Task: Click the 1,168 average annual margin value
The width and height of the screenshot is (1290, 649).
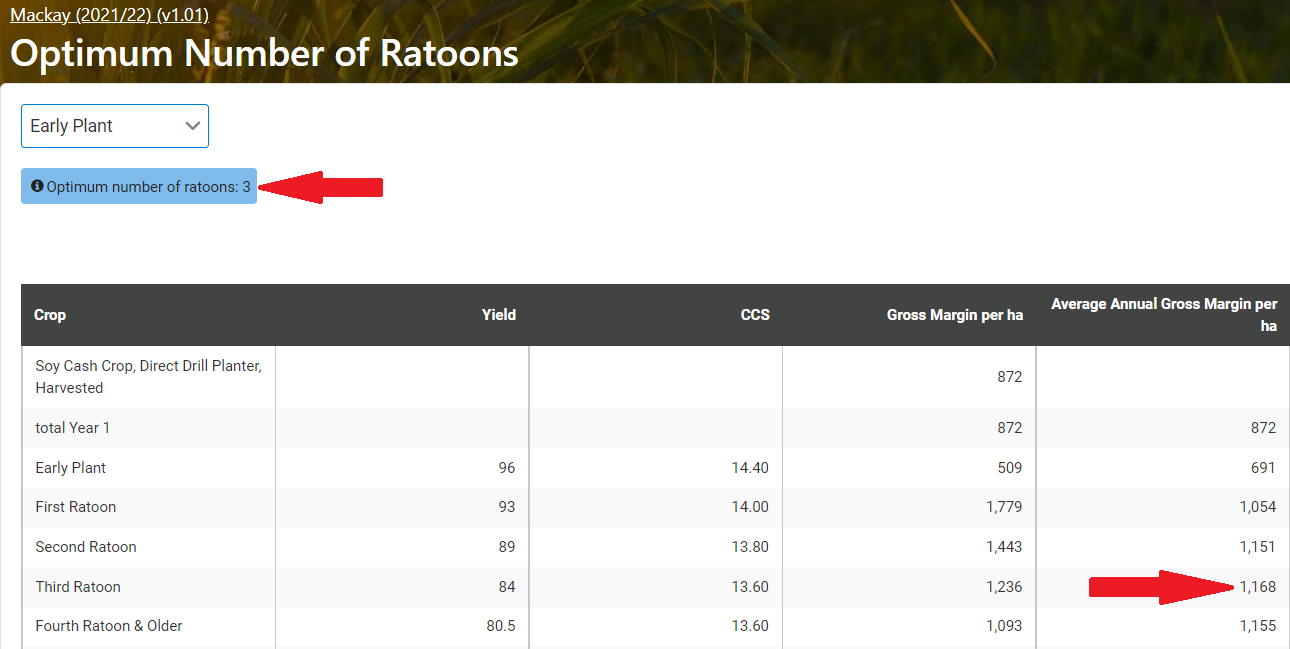Action: [1257, 587]
